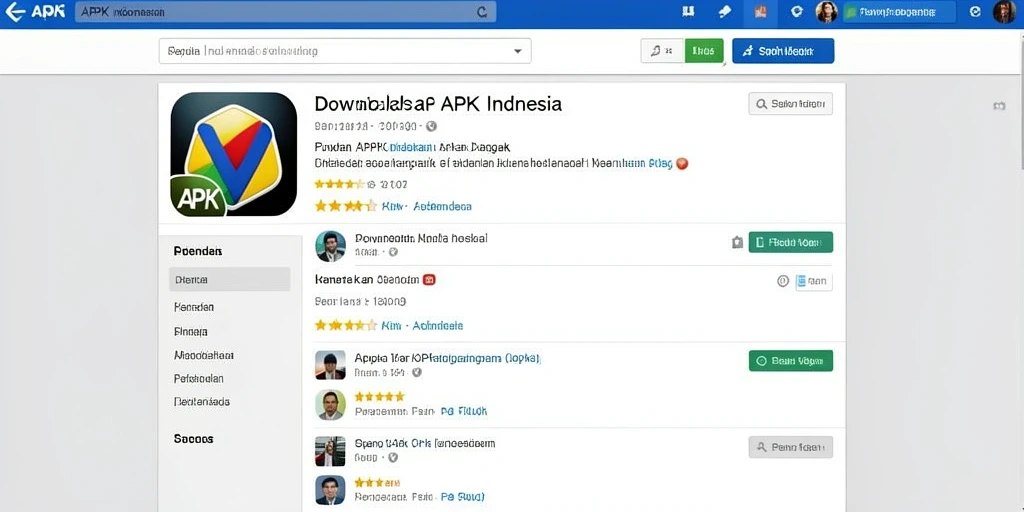1024x512 pixels.
Task: Click verified badge under Apiple entry title
Action: (x=417, y=372)
